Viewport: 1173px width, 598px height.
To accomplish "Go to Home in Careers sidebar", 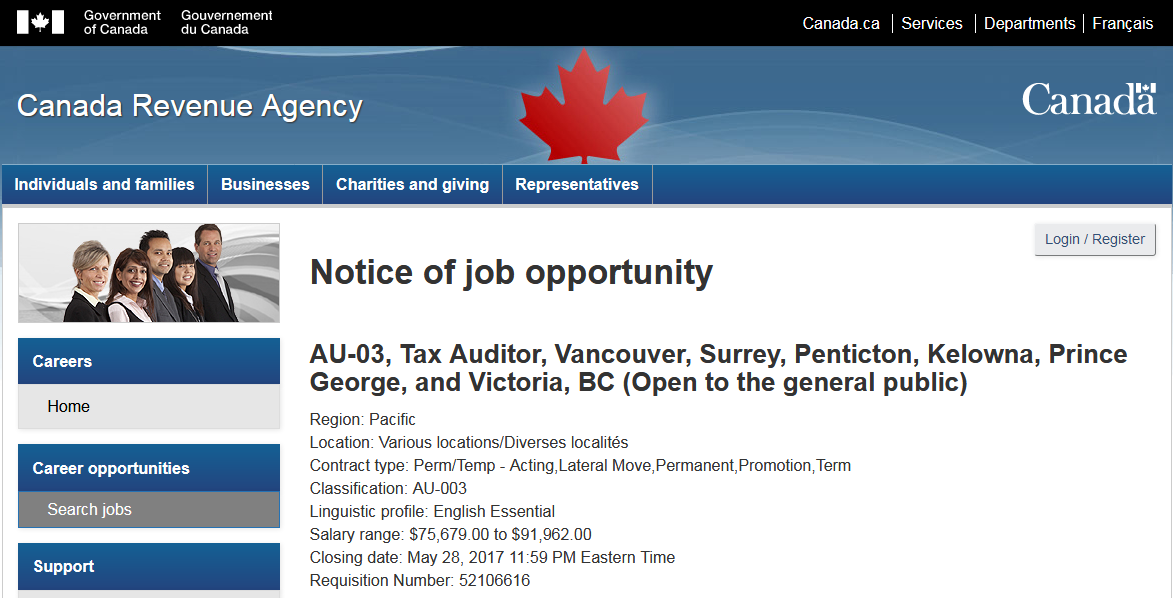I will coord(68,406).
